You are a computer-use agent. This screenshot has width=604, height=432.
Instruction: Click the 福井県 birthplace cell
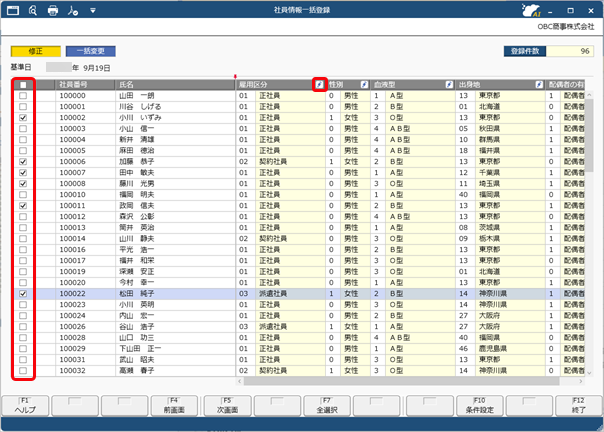click(510, 151)
